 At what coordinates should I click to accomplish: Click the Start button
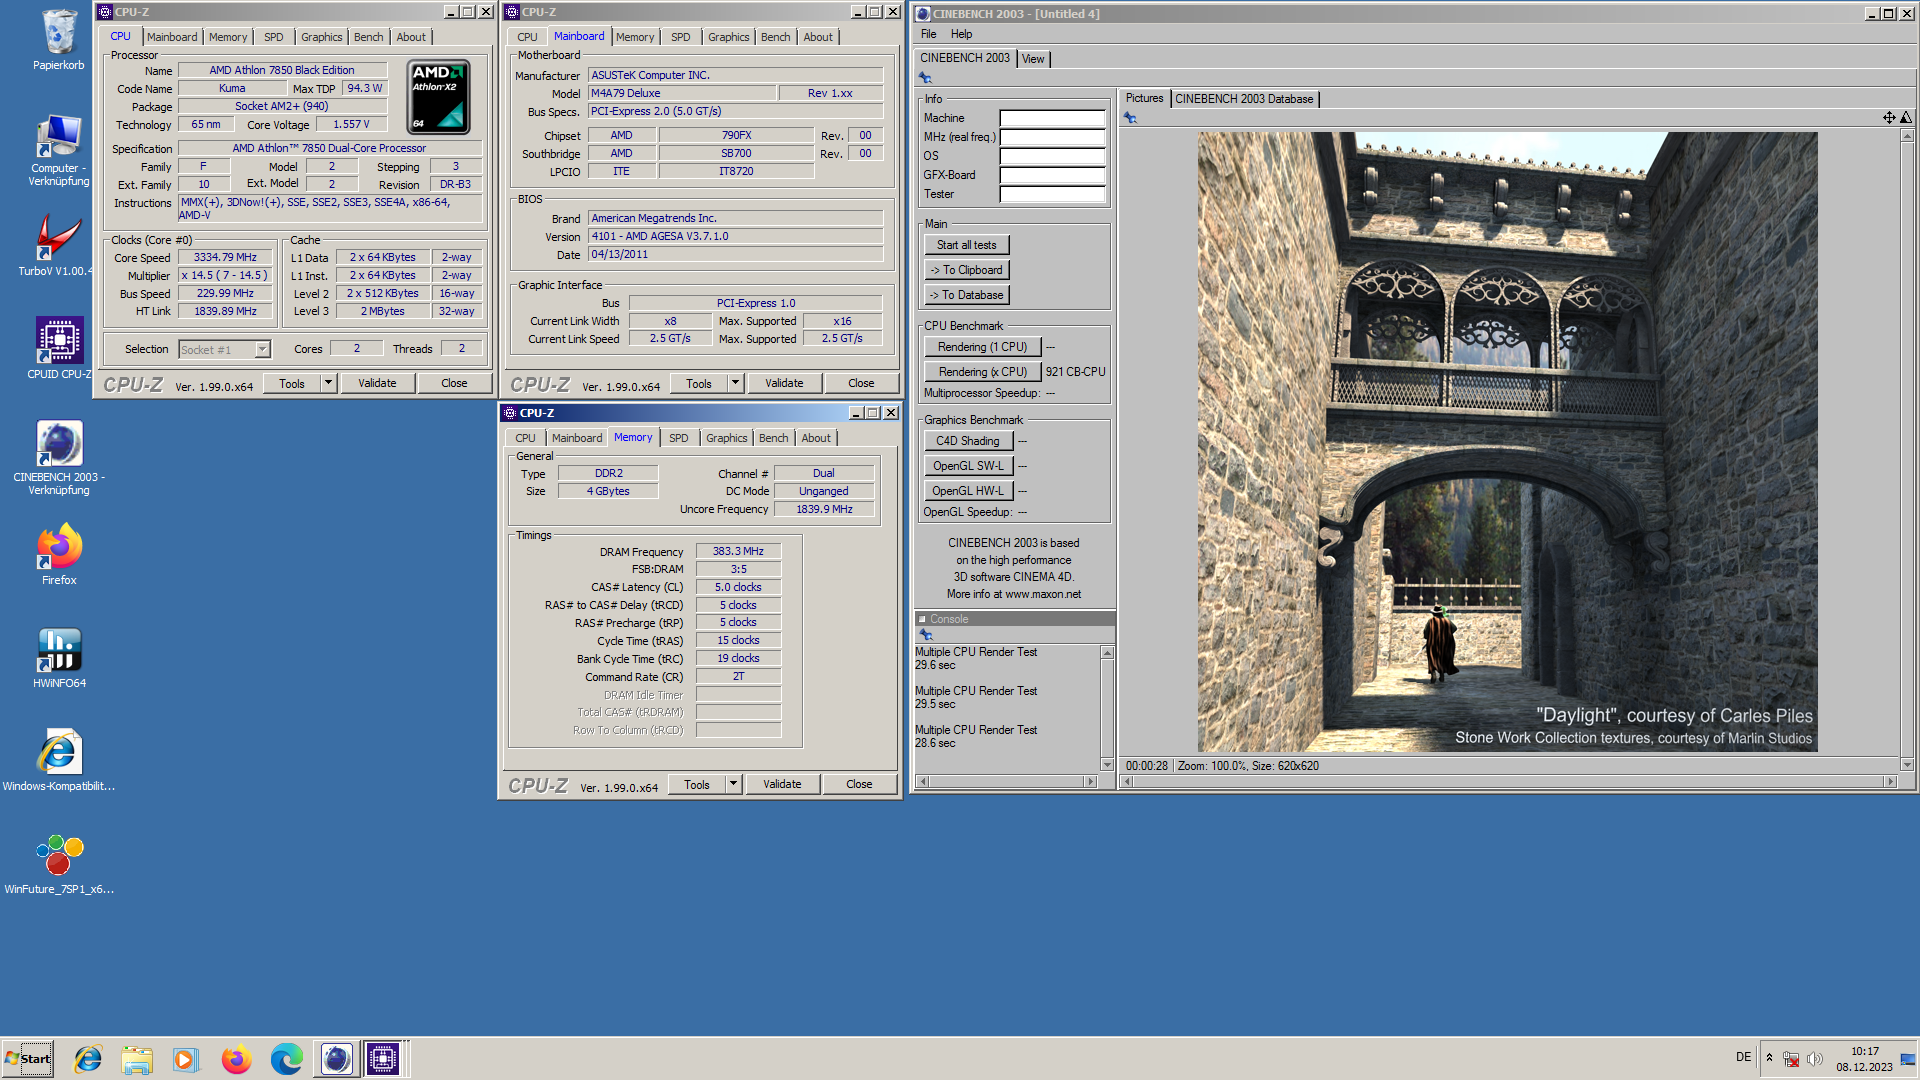point(28,1058)
